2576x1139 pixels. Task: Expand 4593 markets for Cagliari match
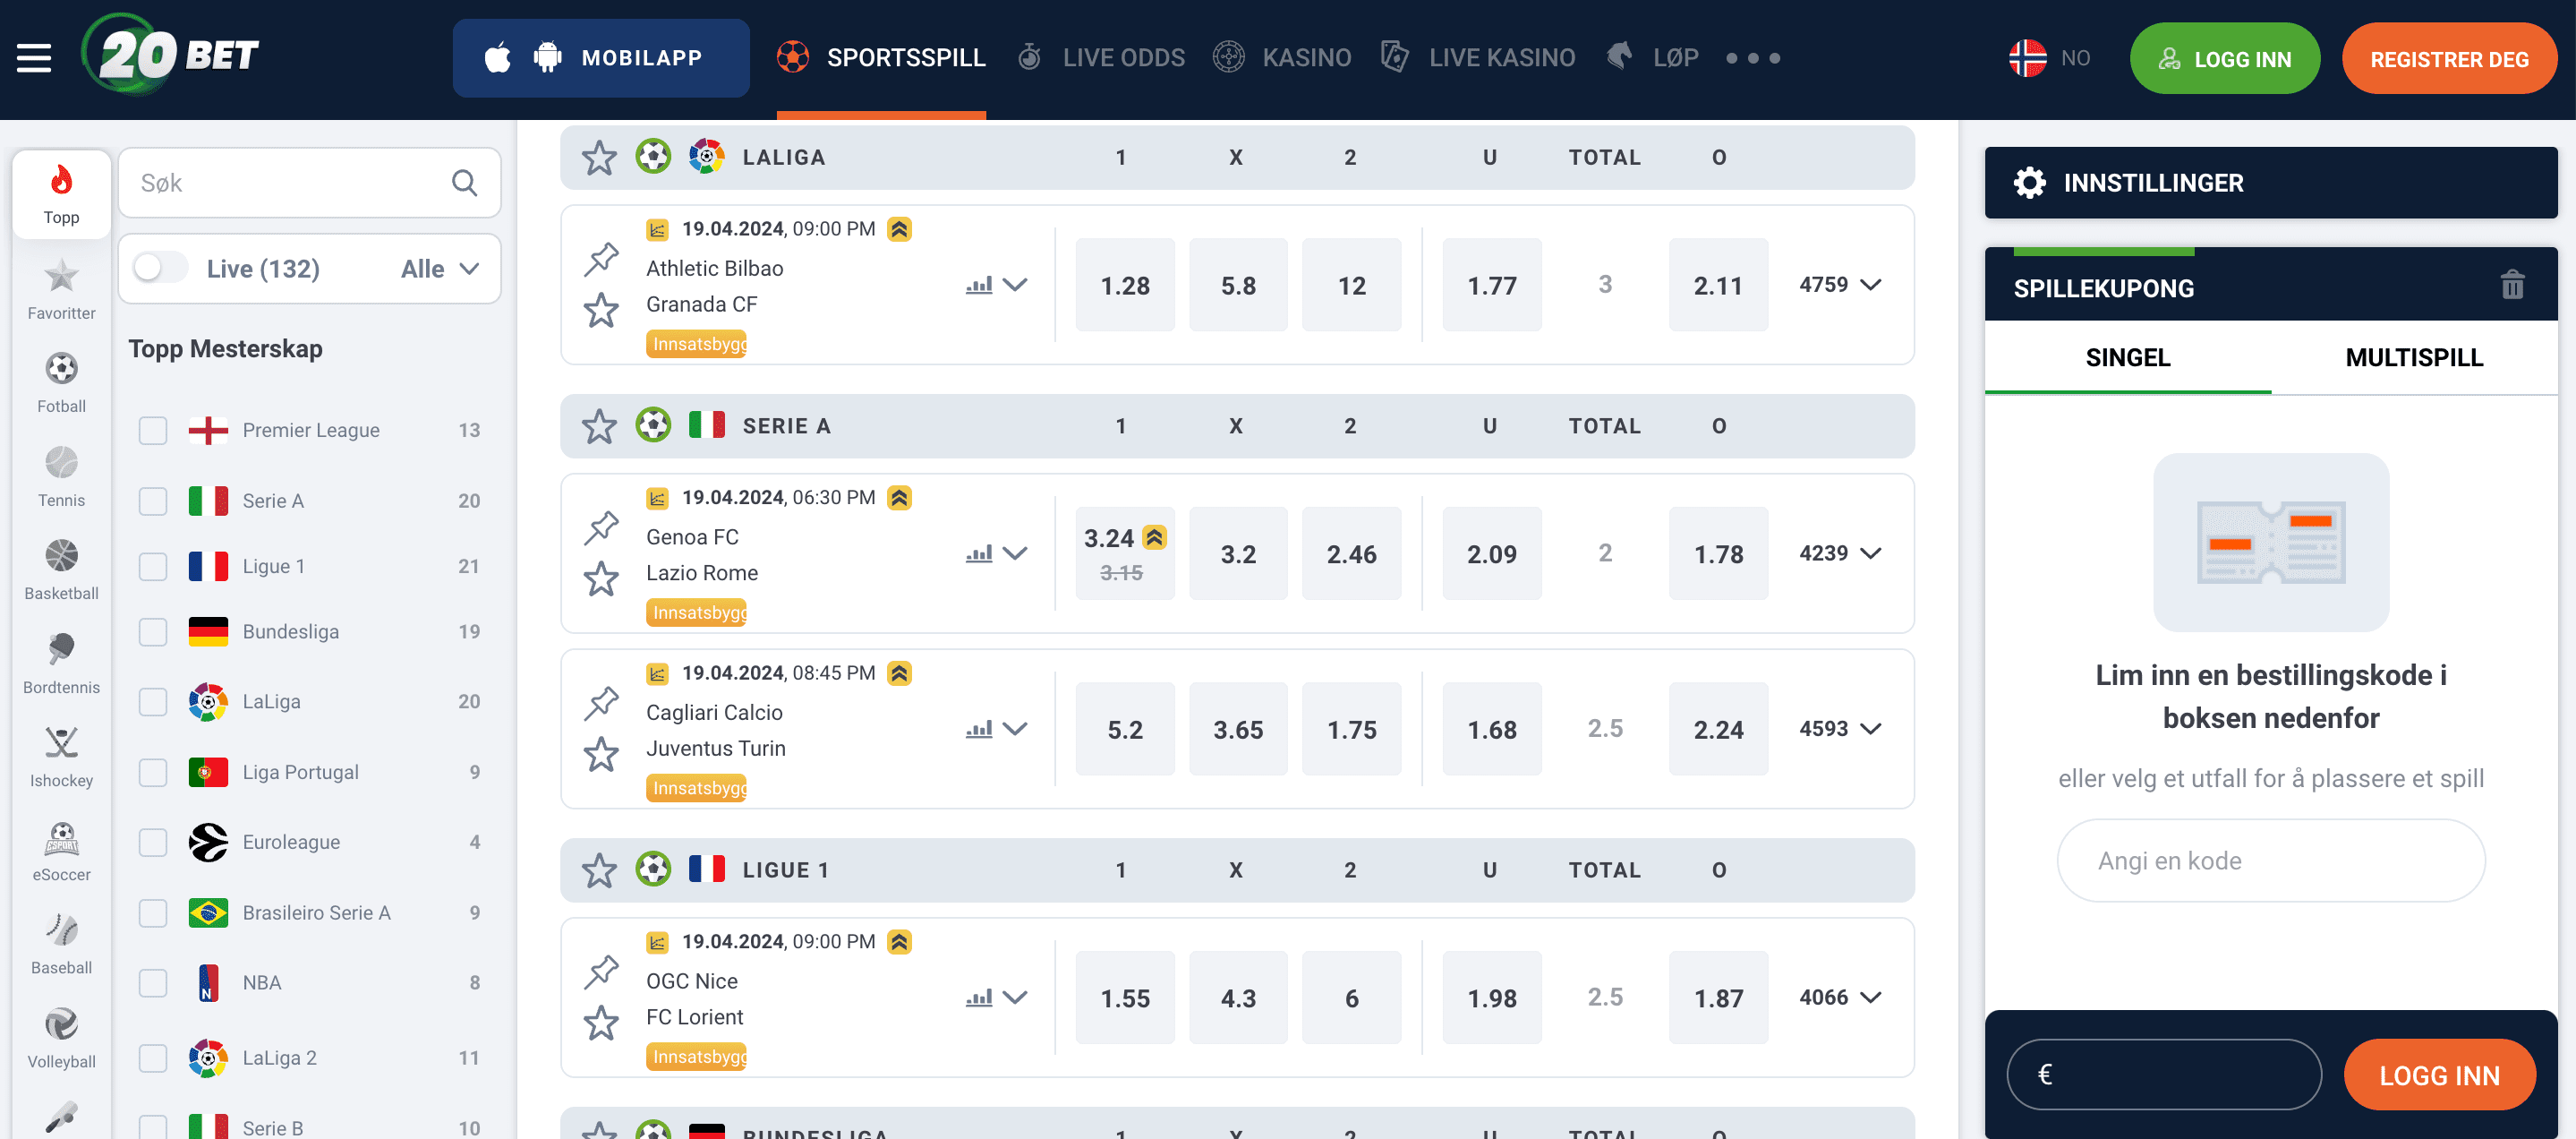coord(1840,729)
